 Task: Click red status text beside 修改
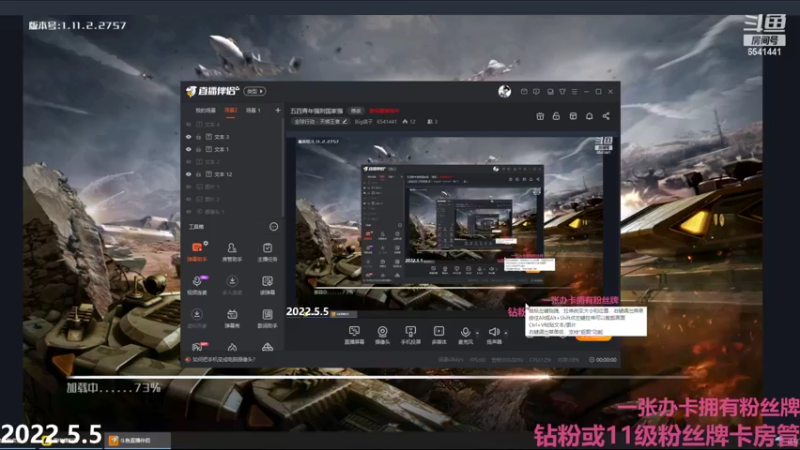pyautogui.click(x=384, y=111)
